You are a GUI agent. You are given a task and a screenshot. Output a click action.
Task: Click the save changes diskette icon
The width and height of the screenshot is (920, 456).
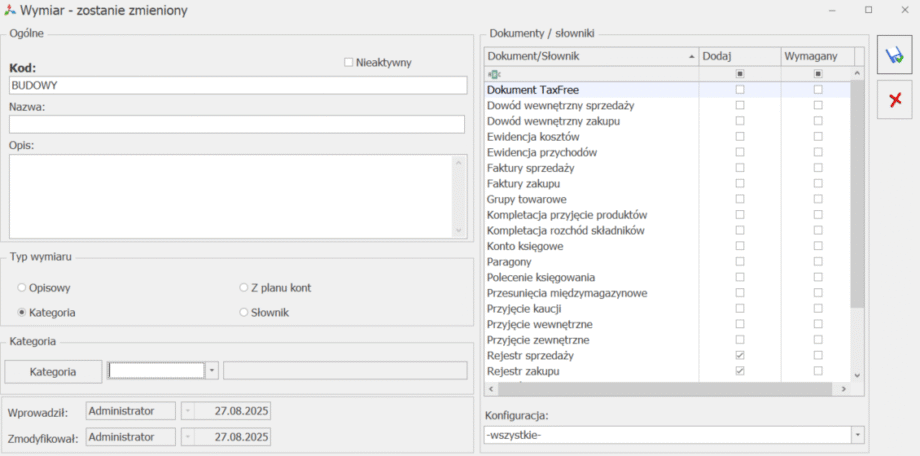pos(894,58)
